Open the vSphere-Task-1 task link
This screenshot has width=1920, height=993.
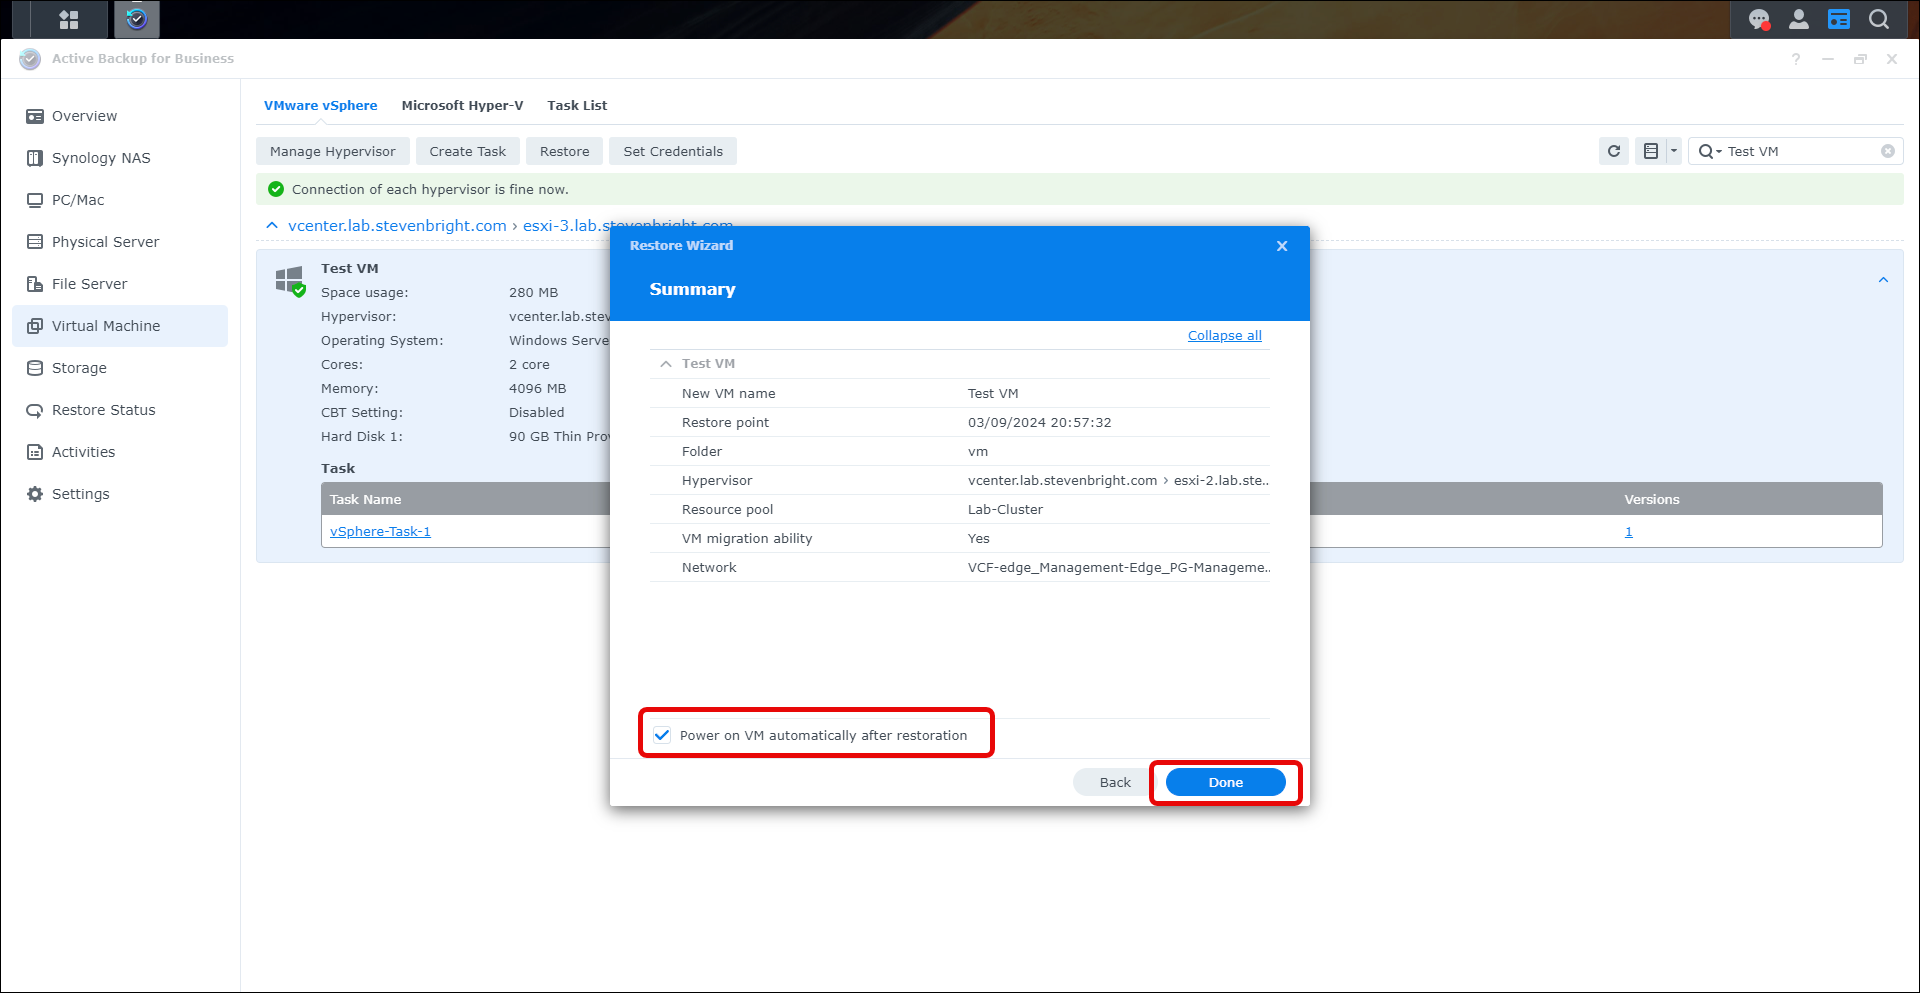pyautogui.click(x=380, y=532)
